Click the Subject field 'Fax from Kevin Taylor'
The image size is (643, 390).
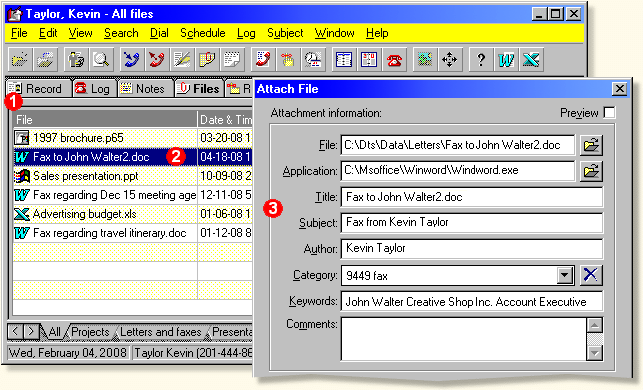[472, 223]
